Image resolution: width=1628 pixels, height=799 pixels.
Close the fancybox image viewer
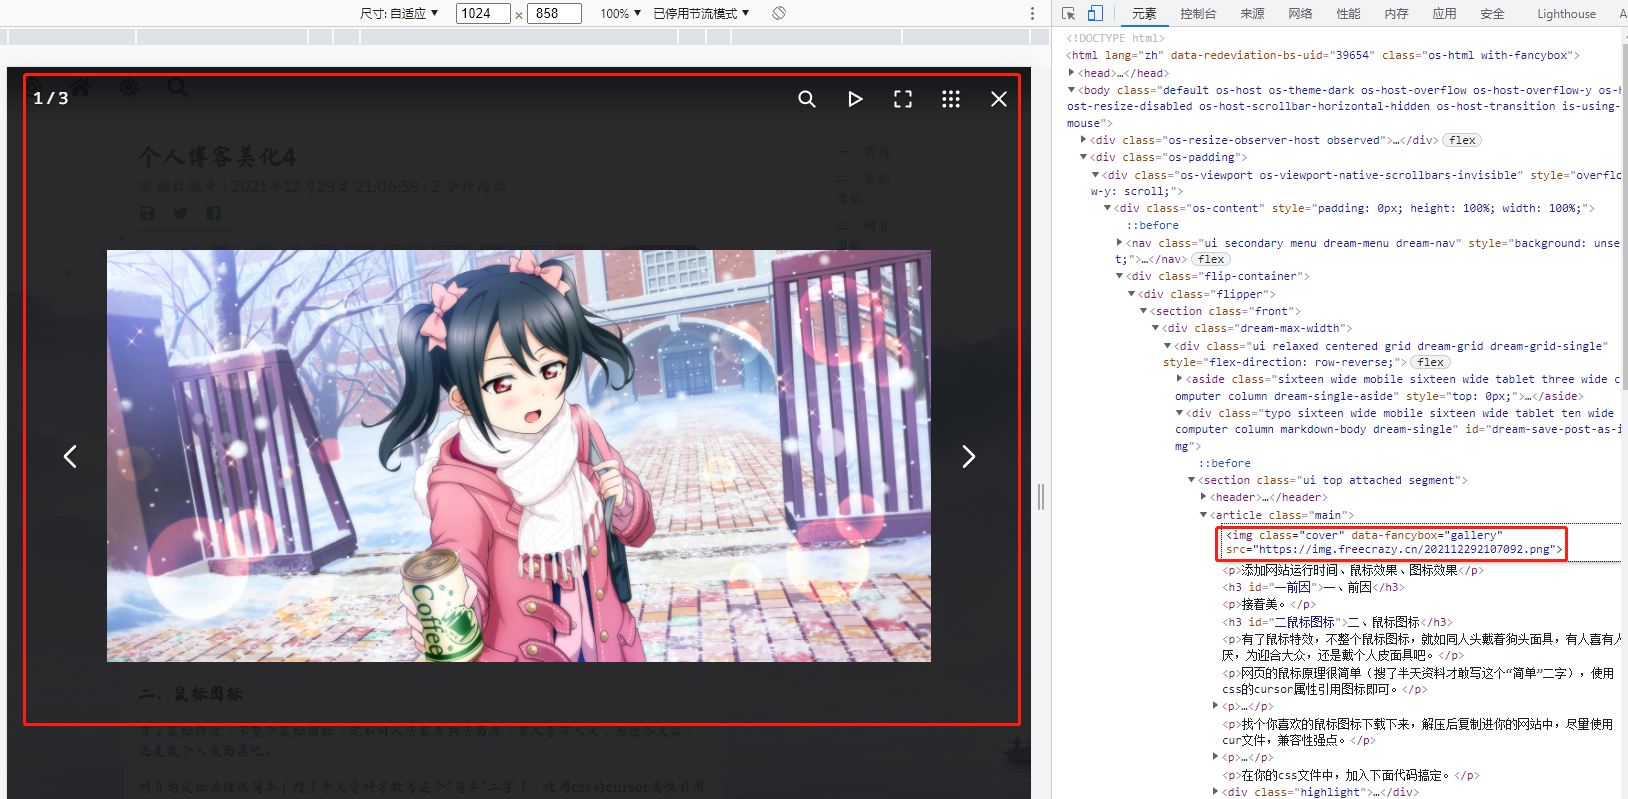[999, 99]
